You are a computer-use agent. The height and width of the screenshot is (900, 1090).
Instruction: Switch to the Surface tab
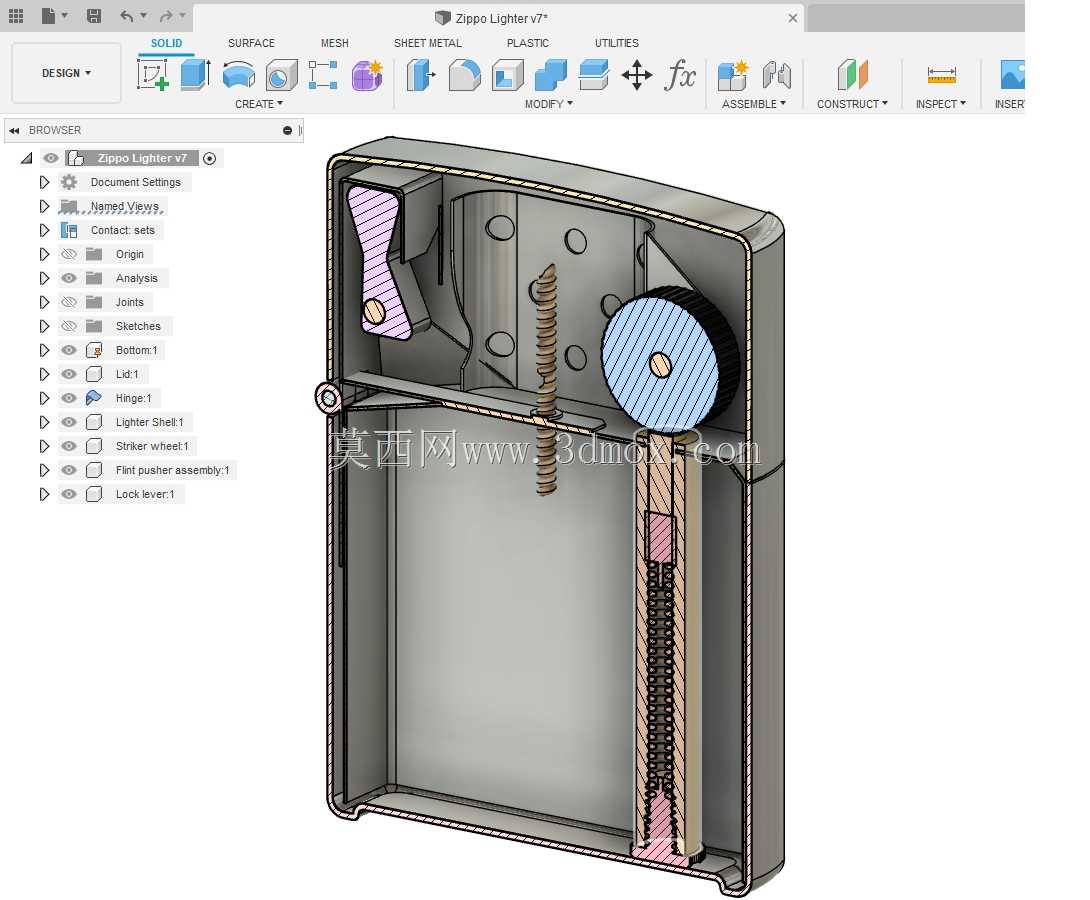251,43
